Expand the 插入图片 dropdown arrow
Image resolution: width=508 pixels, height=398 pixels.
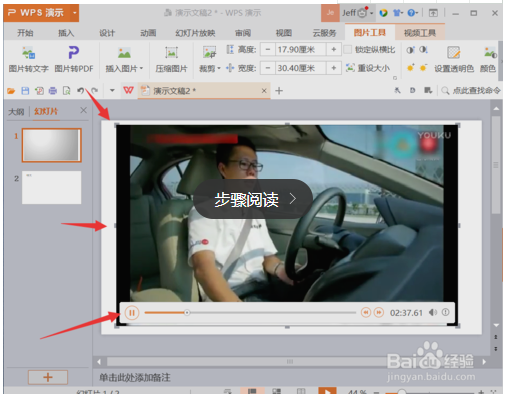click(x=141, y=68)
